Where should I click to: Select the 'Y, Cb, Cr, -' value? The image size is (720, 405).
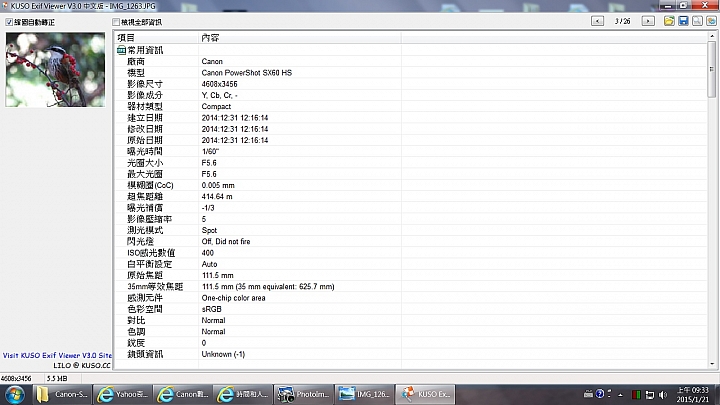click(x=219, y=95)
